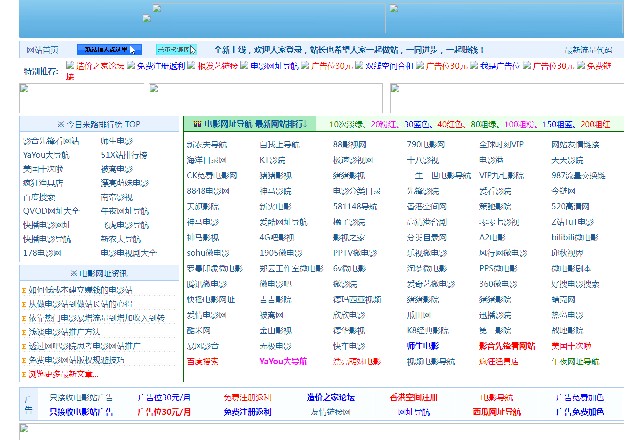639x440 pixels.
Task: Open the 8848电影网 link
Action: pos(208,191)
